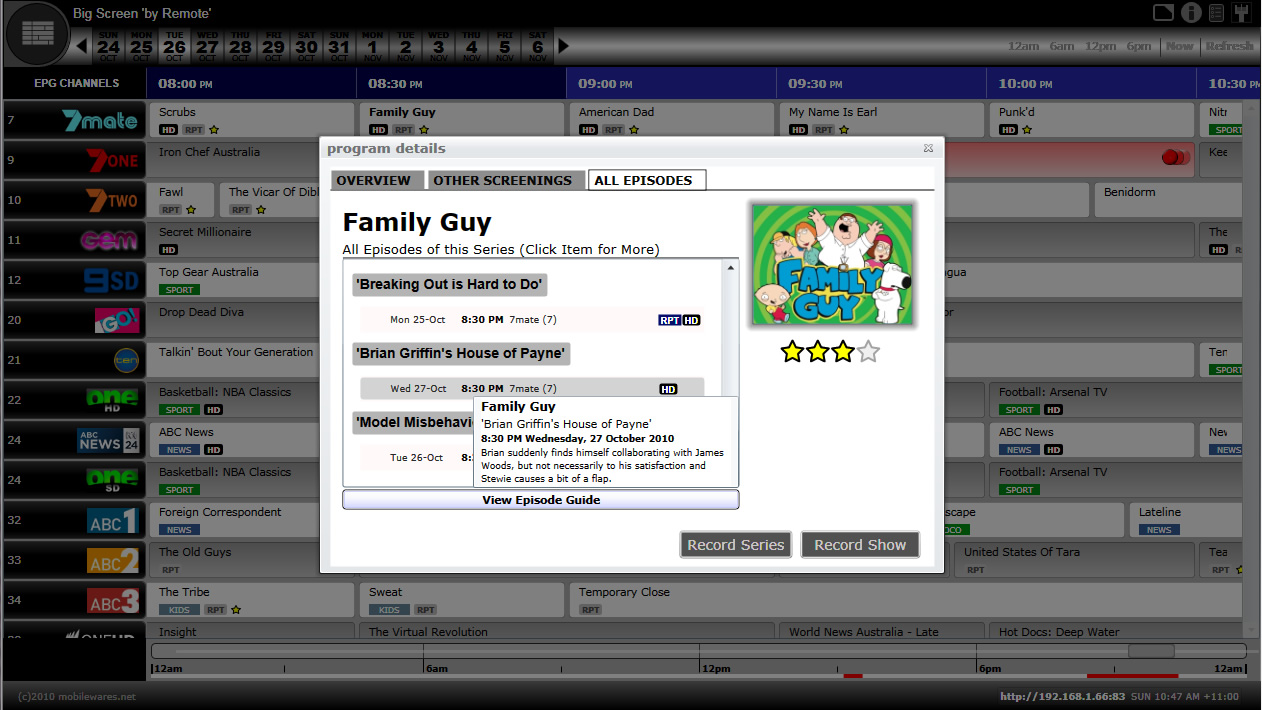This screenshot has width=1262, height=710.
Task: Open The Old Guys on ABC2
Action: click(234, 560)
